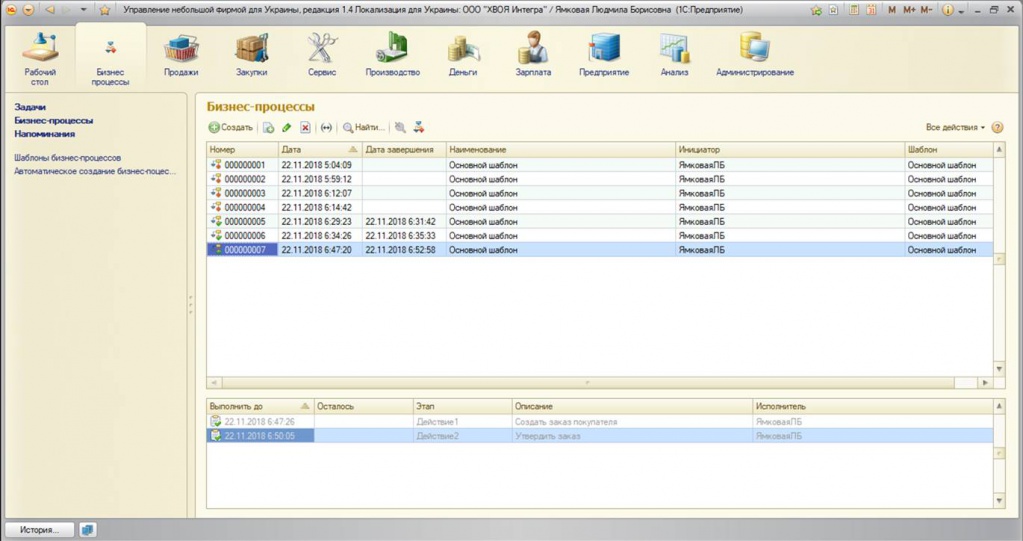Click the Этап column header
The image size is (1023, 541).
tap(463, 406)
